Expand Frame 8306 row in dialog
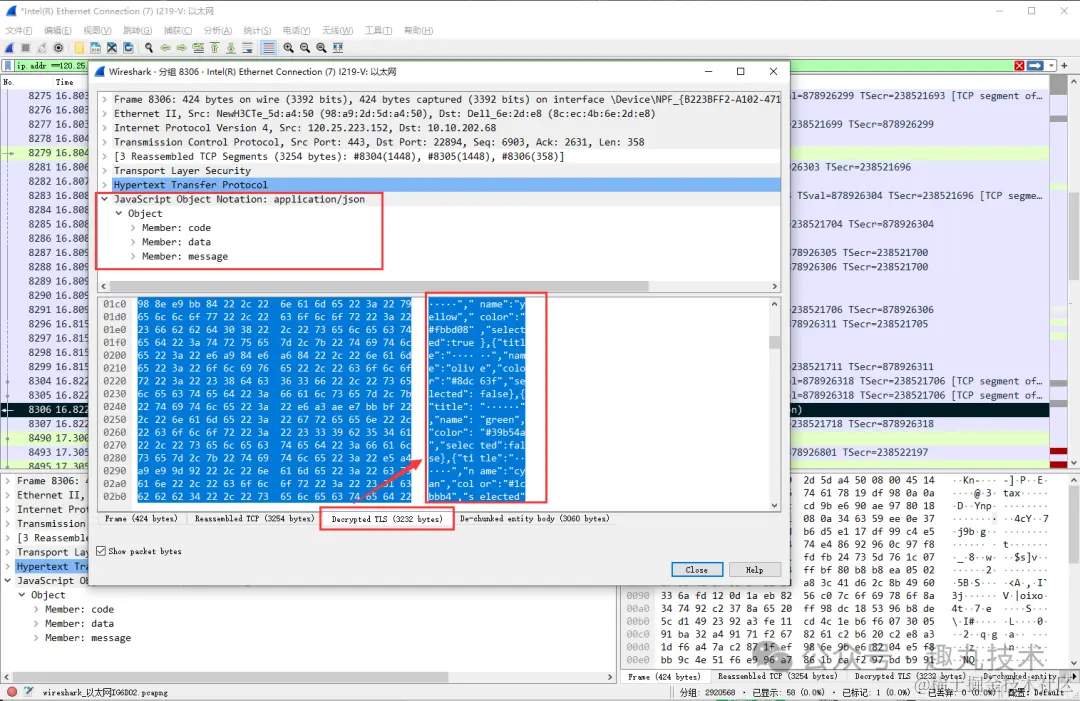 (x=105, y=99)
